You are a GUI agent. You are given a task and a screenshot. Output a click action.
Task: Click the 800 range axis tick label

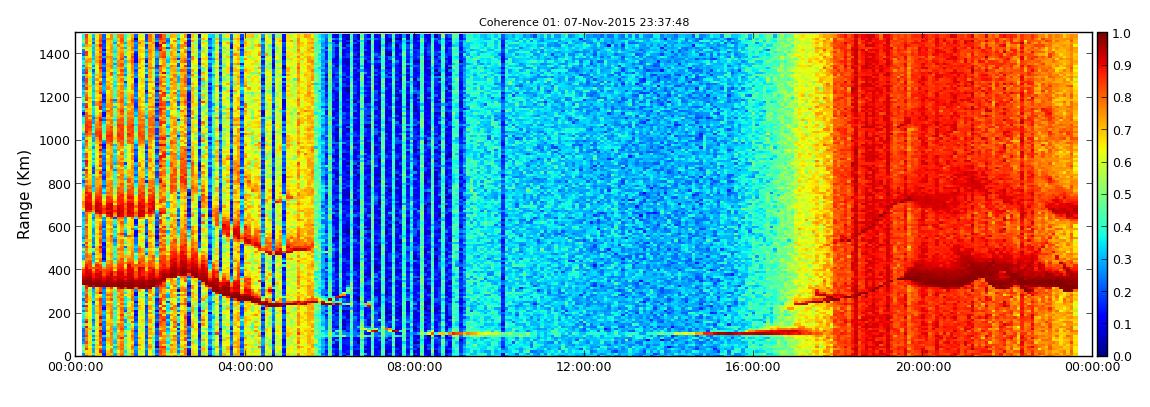click(x=60, y=184)
